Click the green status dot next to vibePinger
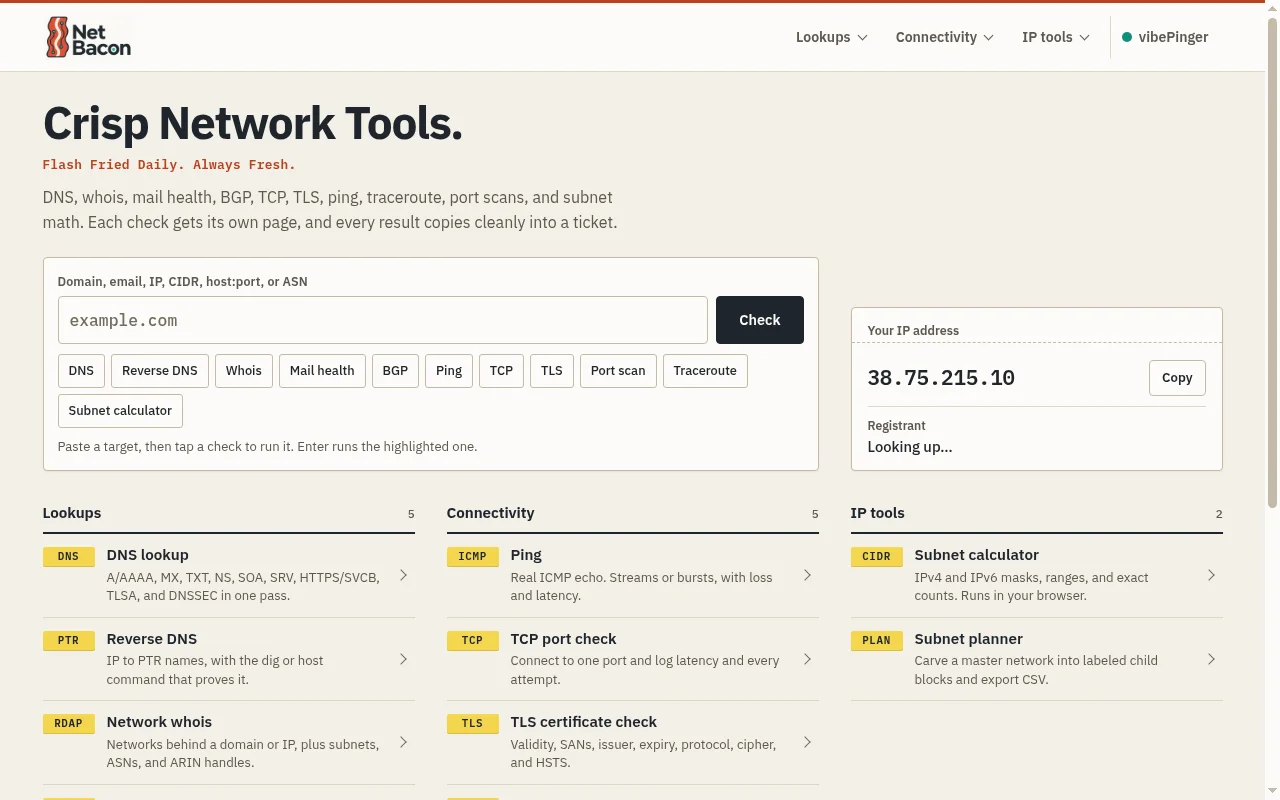Image resolution: width=1280 pixels, height=800 pixels. point(1127,37)
